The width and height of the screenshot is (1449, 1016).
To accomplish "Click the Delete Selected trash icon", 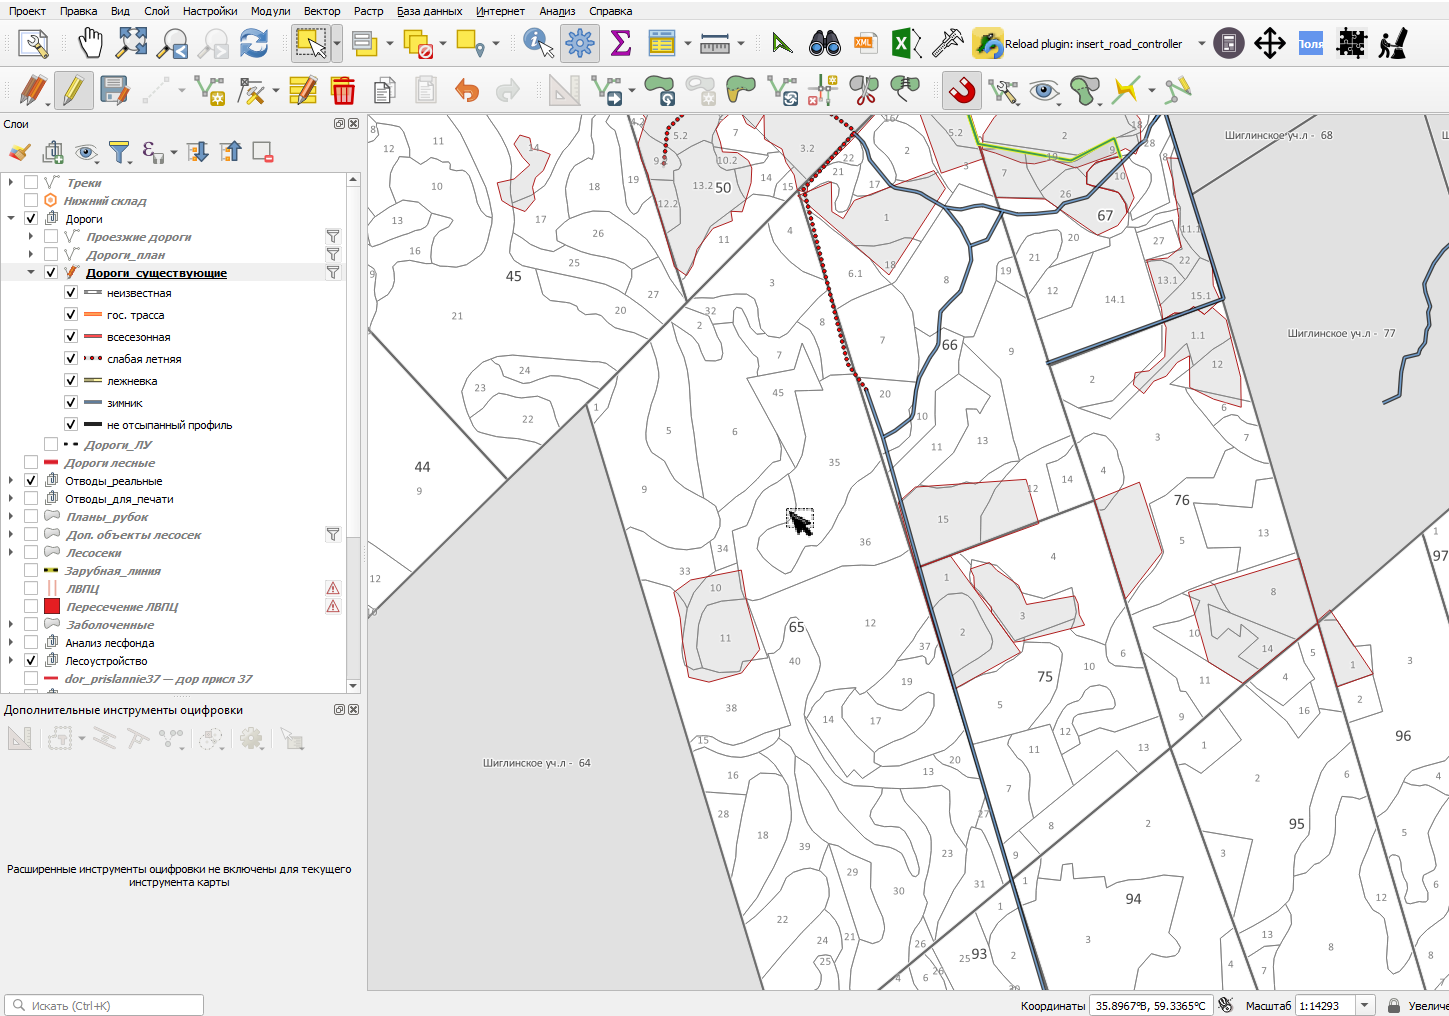I will coord(343,91).
